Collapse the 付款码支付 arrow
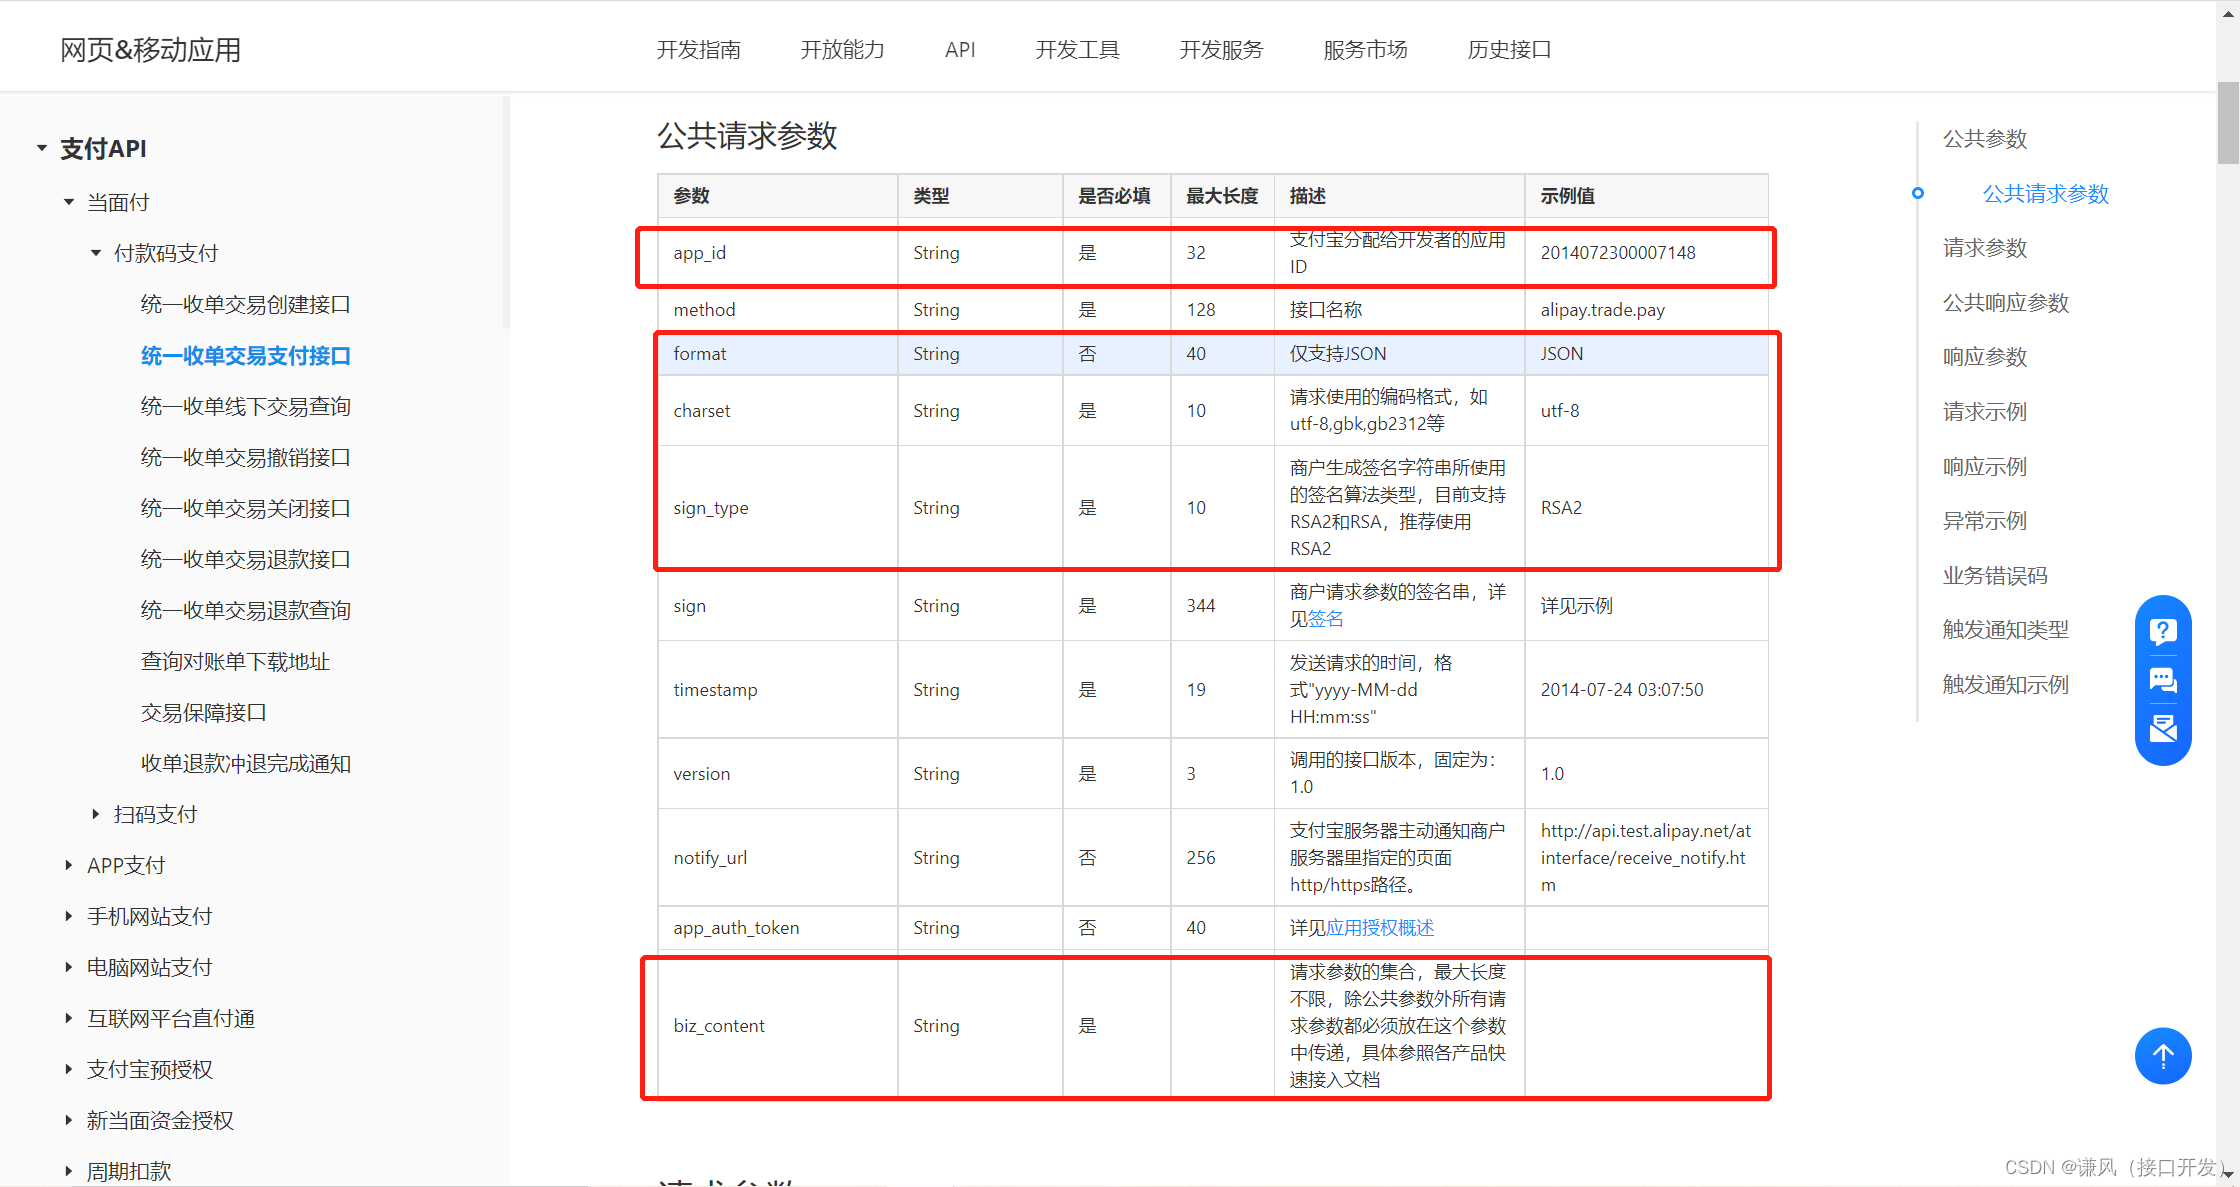The image size is (2240, 1187). click(96, 253)
